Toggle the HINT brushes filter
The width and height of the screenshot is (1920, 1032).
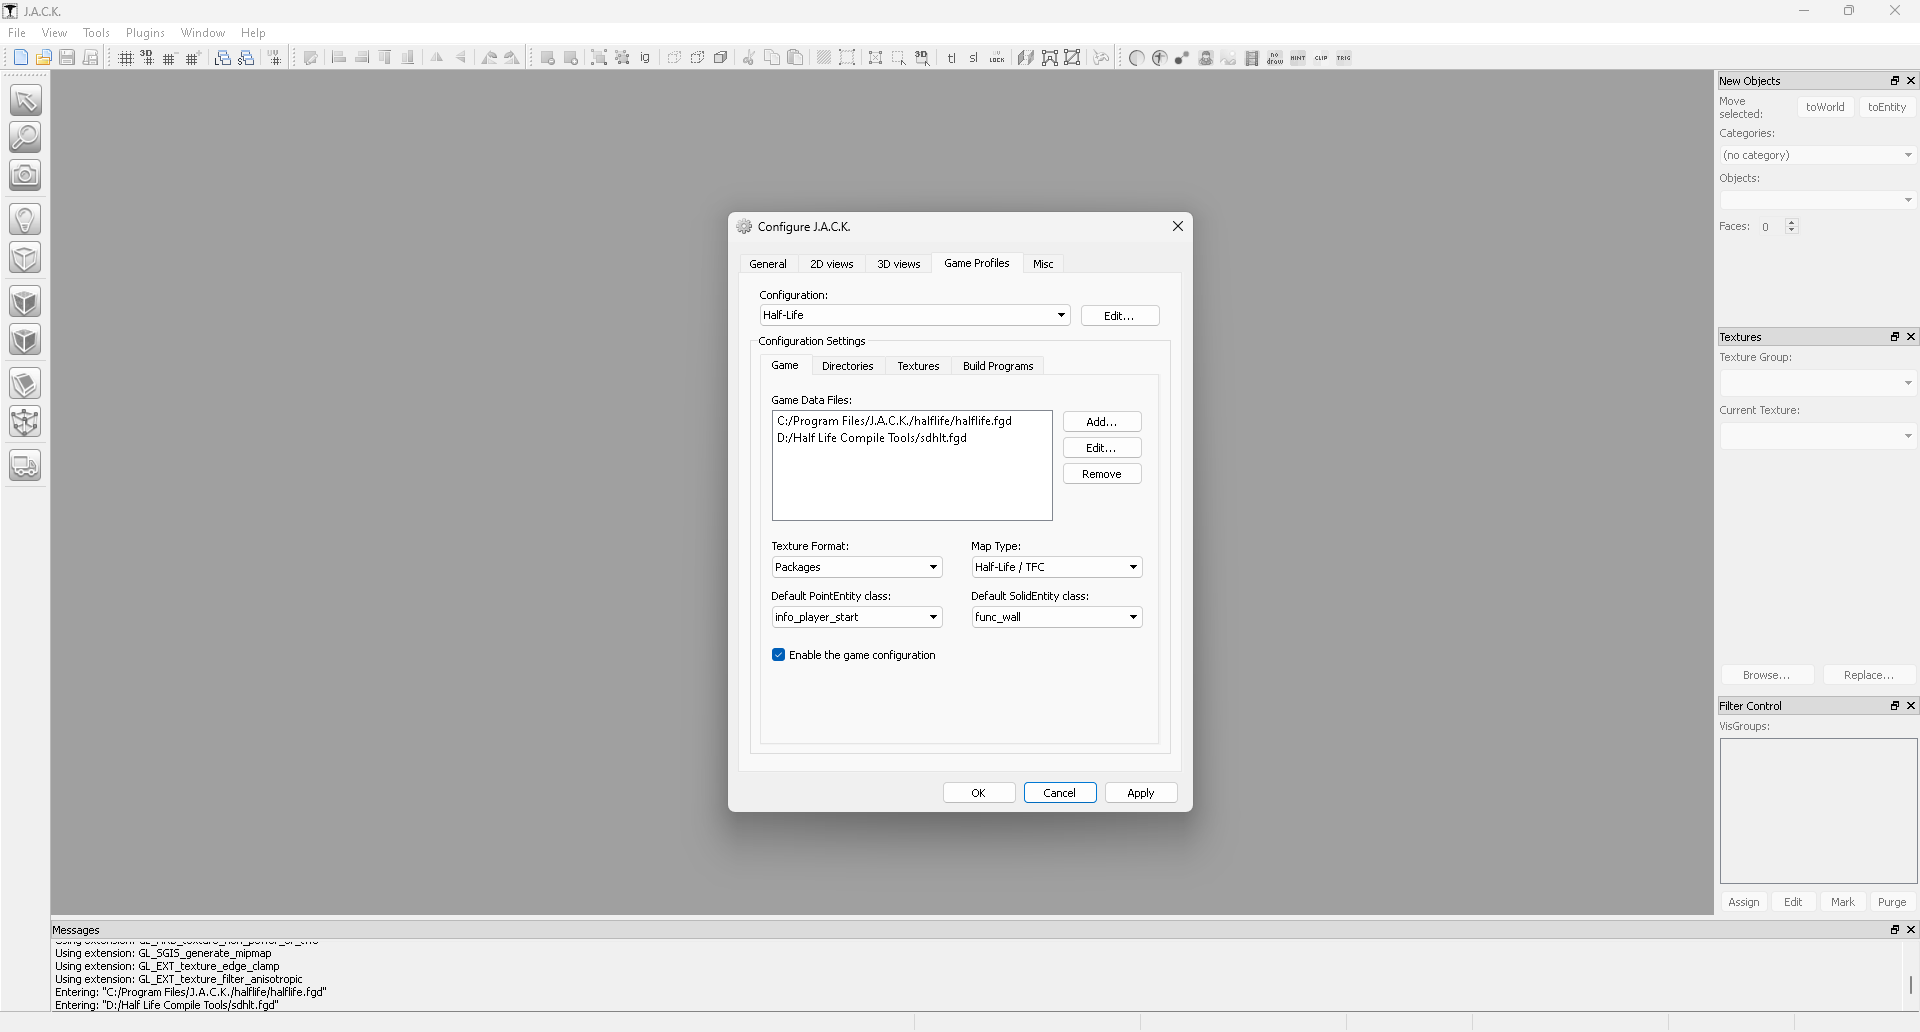click(1298, 58)
